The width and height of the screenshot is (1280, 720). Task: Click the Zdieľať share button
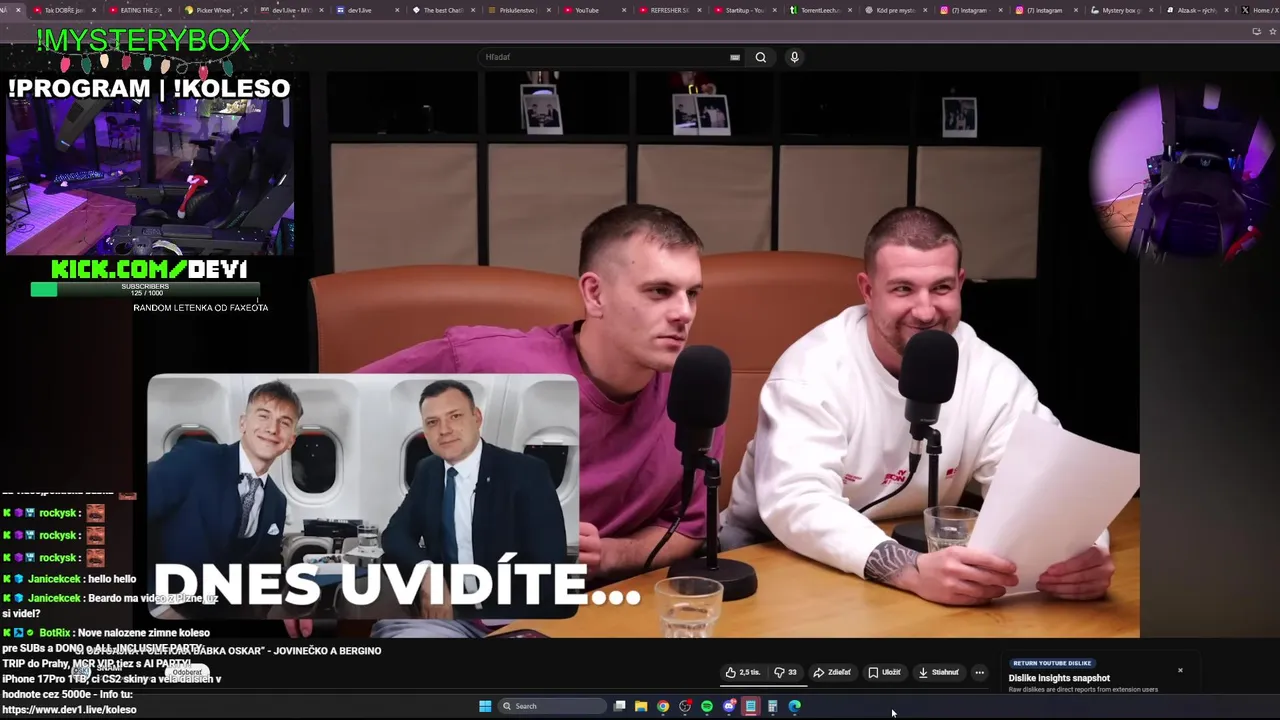point(832,672)
